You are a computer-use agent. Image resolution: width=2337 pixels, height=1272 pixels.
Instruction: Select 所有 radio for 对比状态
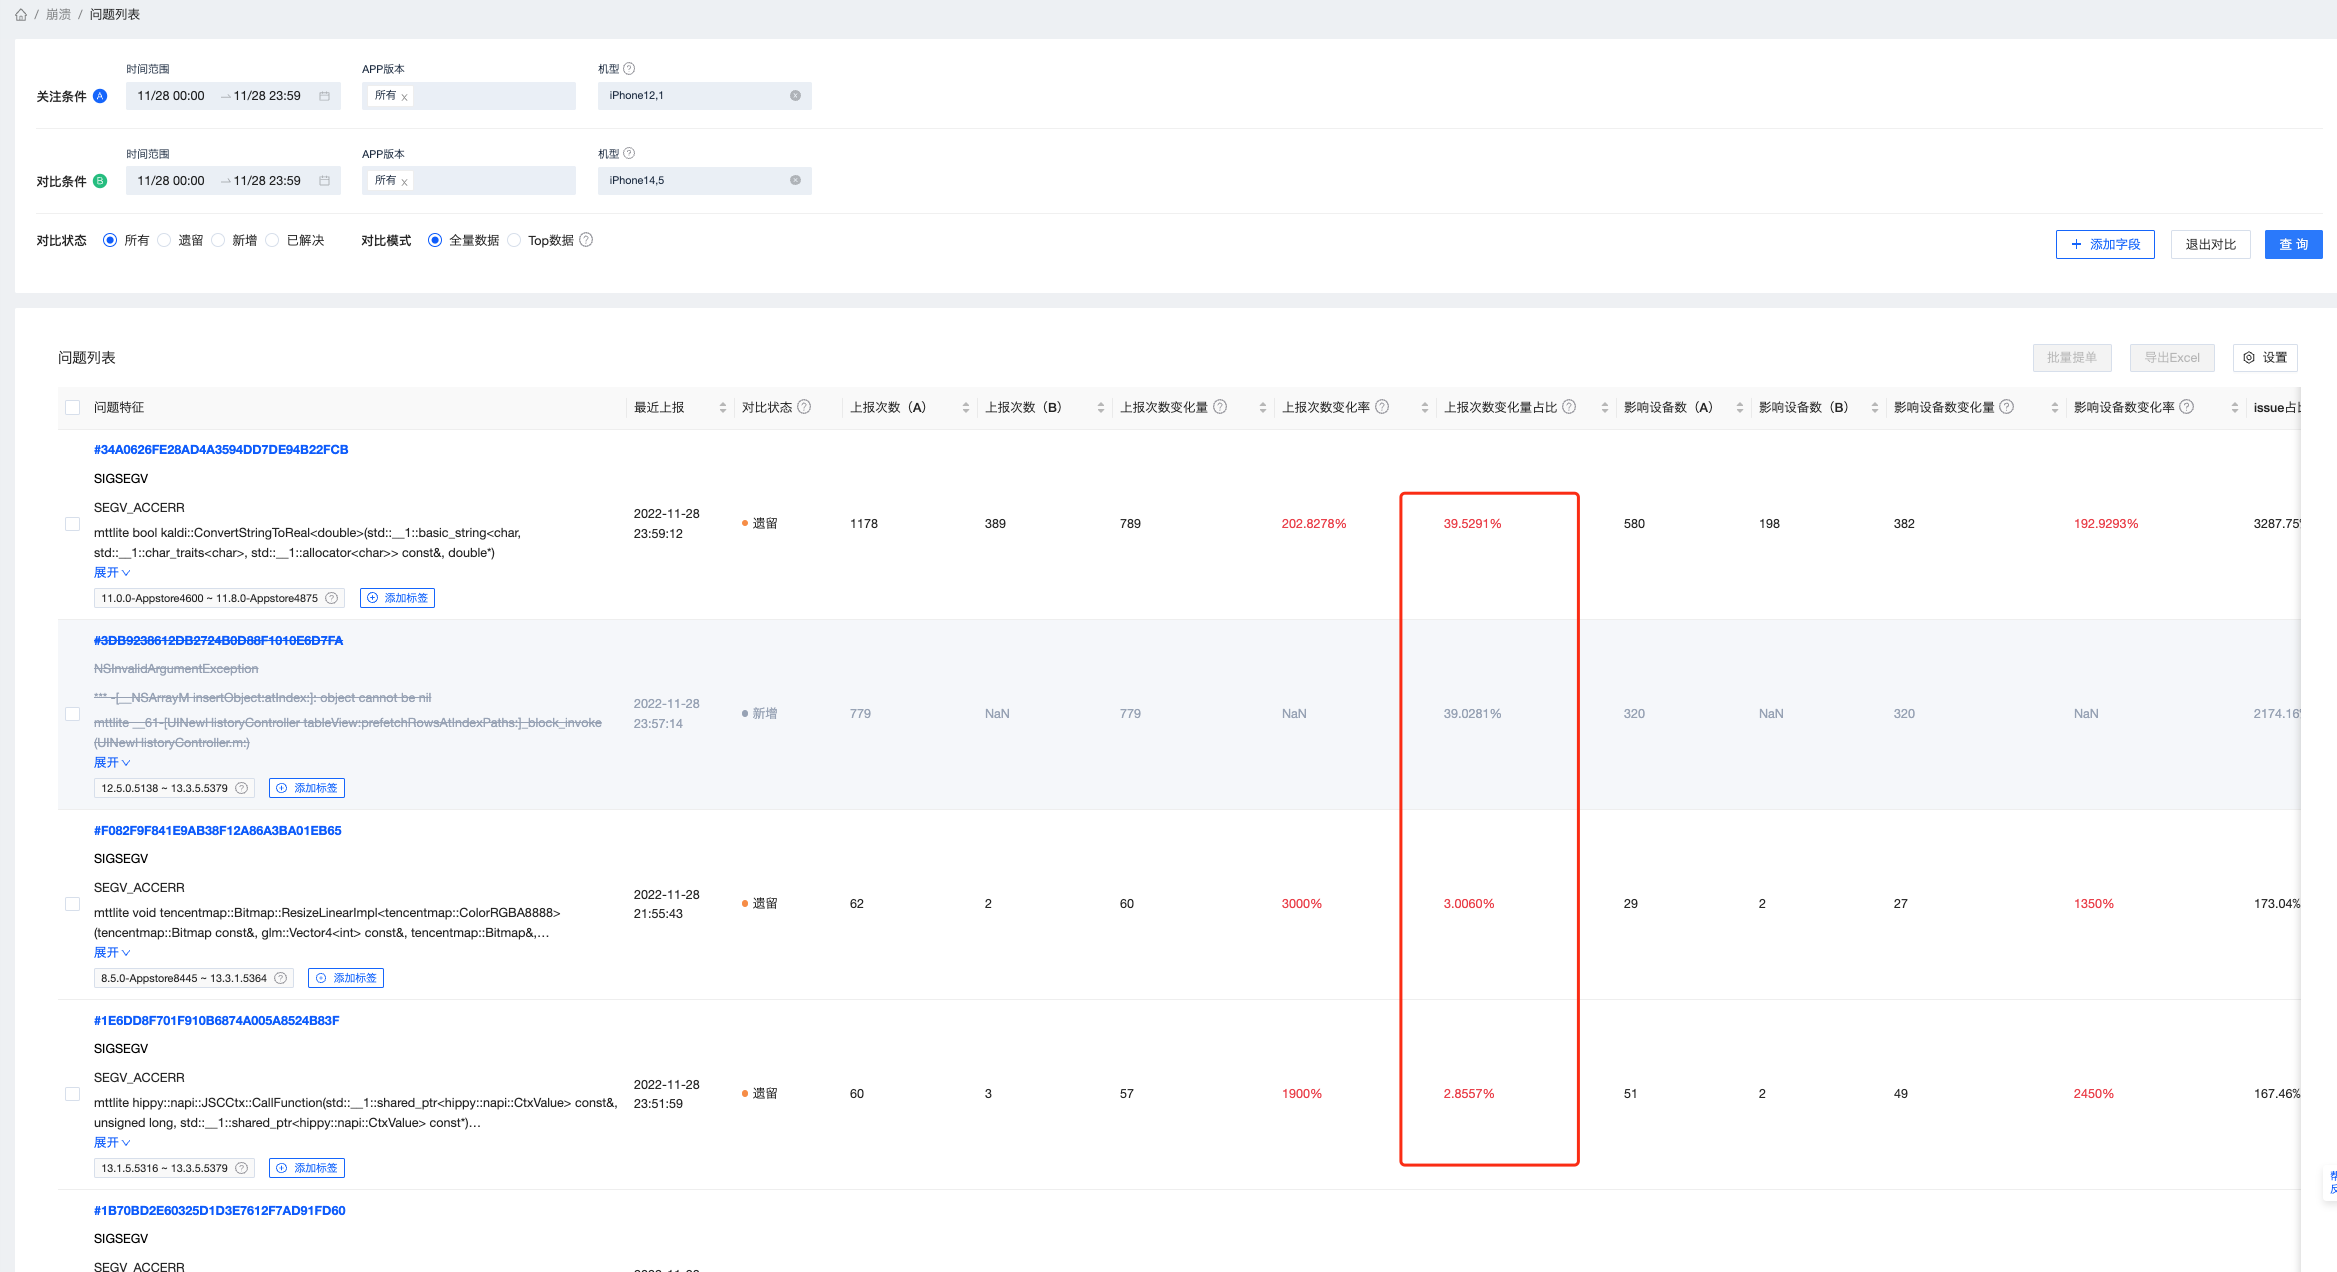coord(110,241)
